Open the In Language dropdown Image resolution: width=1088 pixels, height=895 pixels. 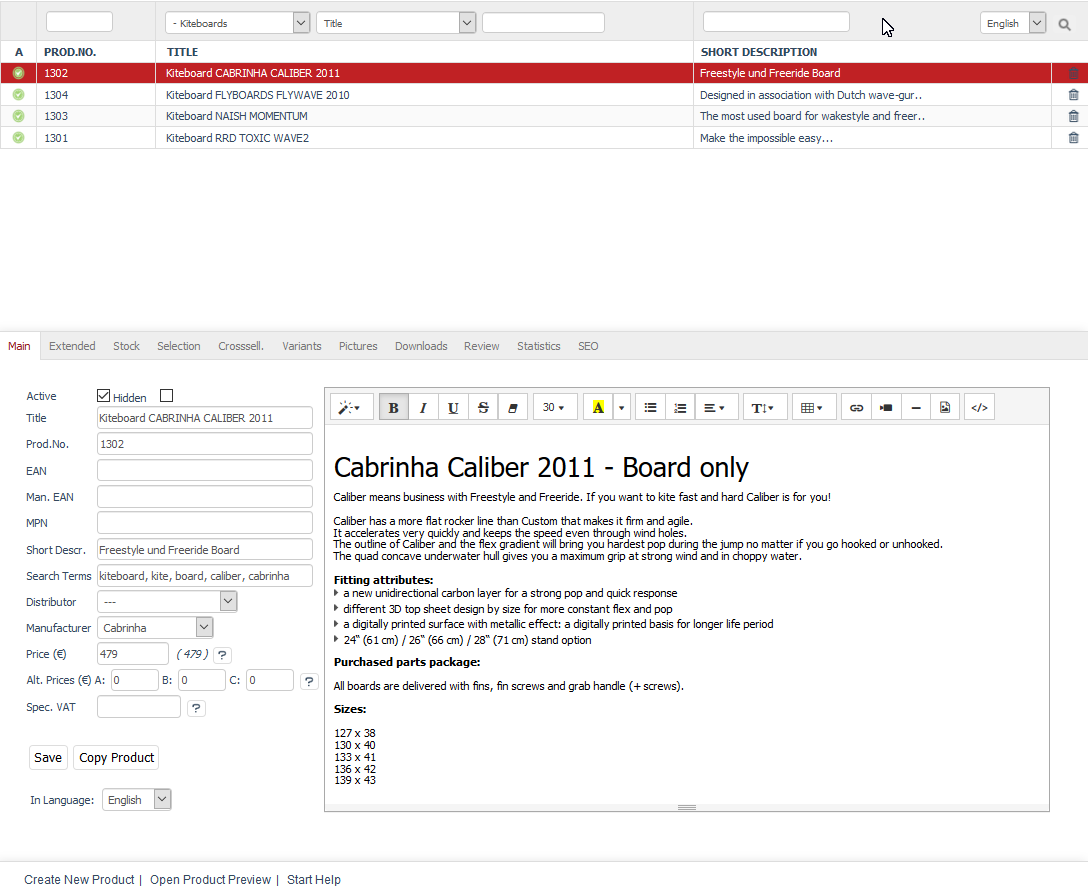(137, 799)
